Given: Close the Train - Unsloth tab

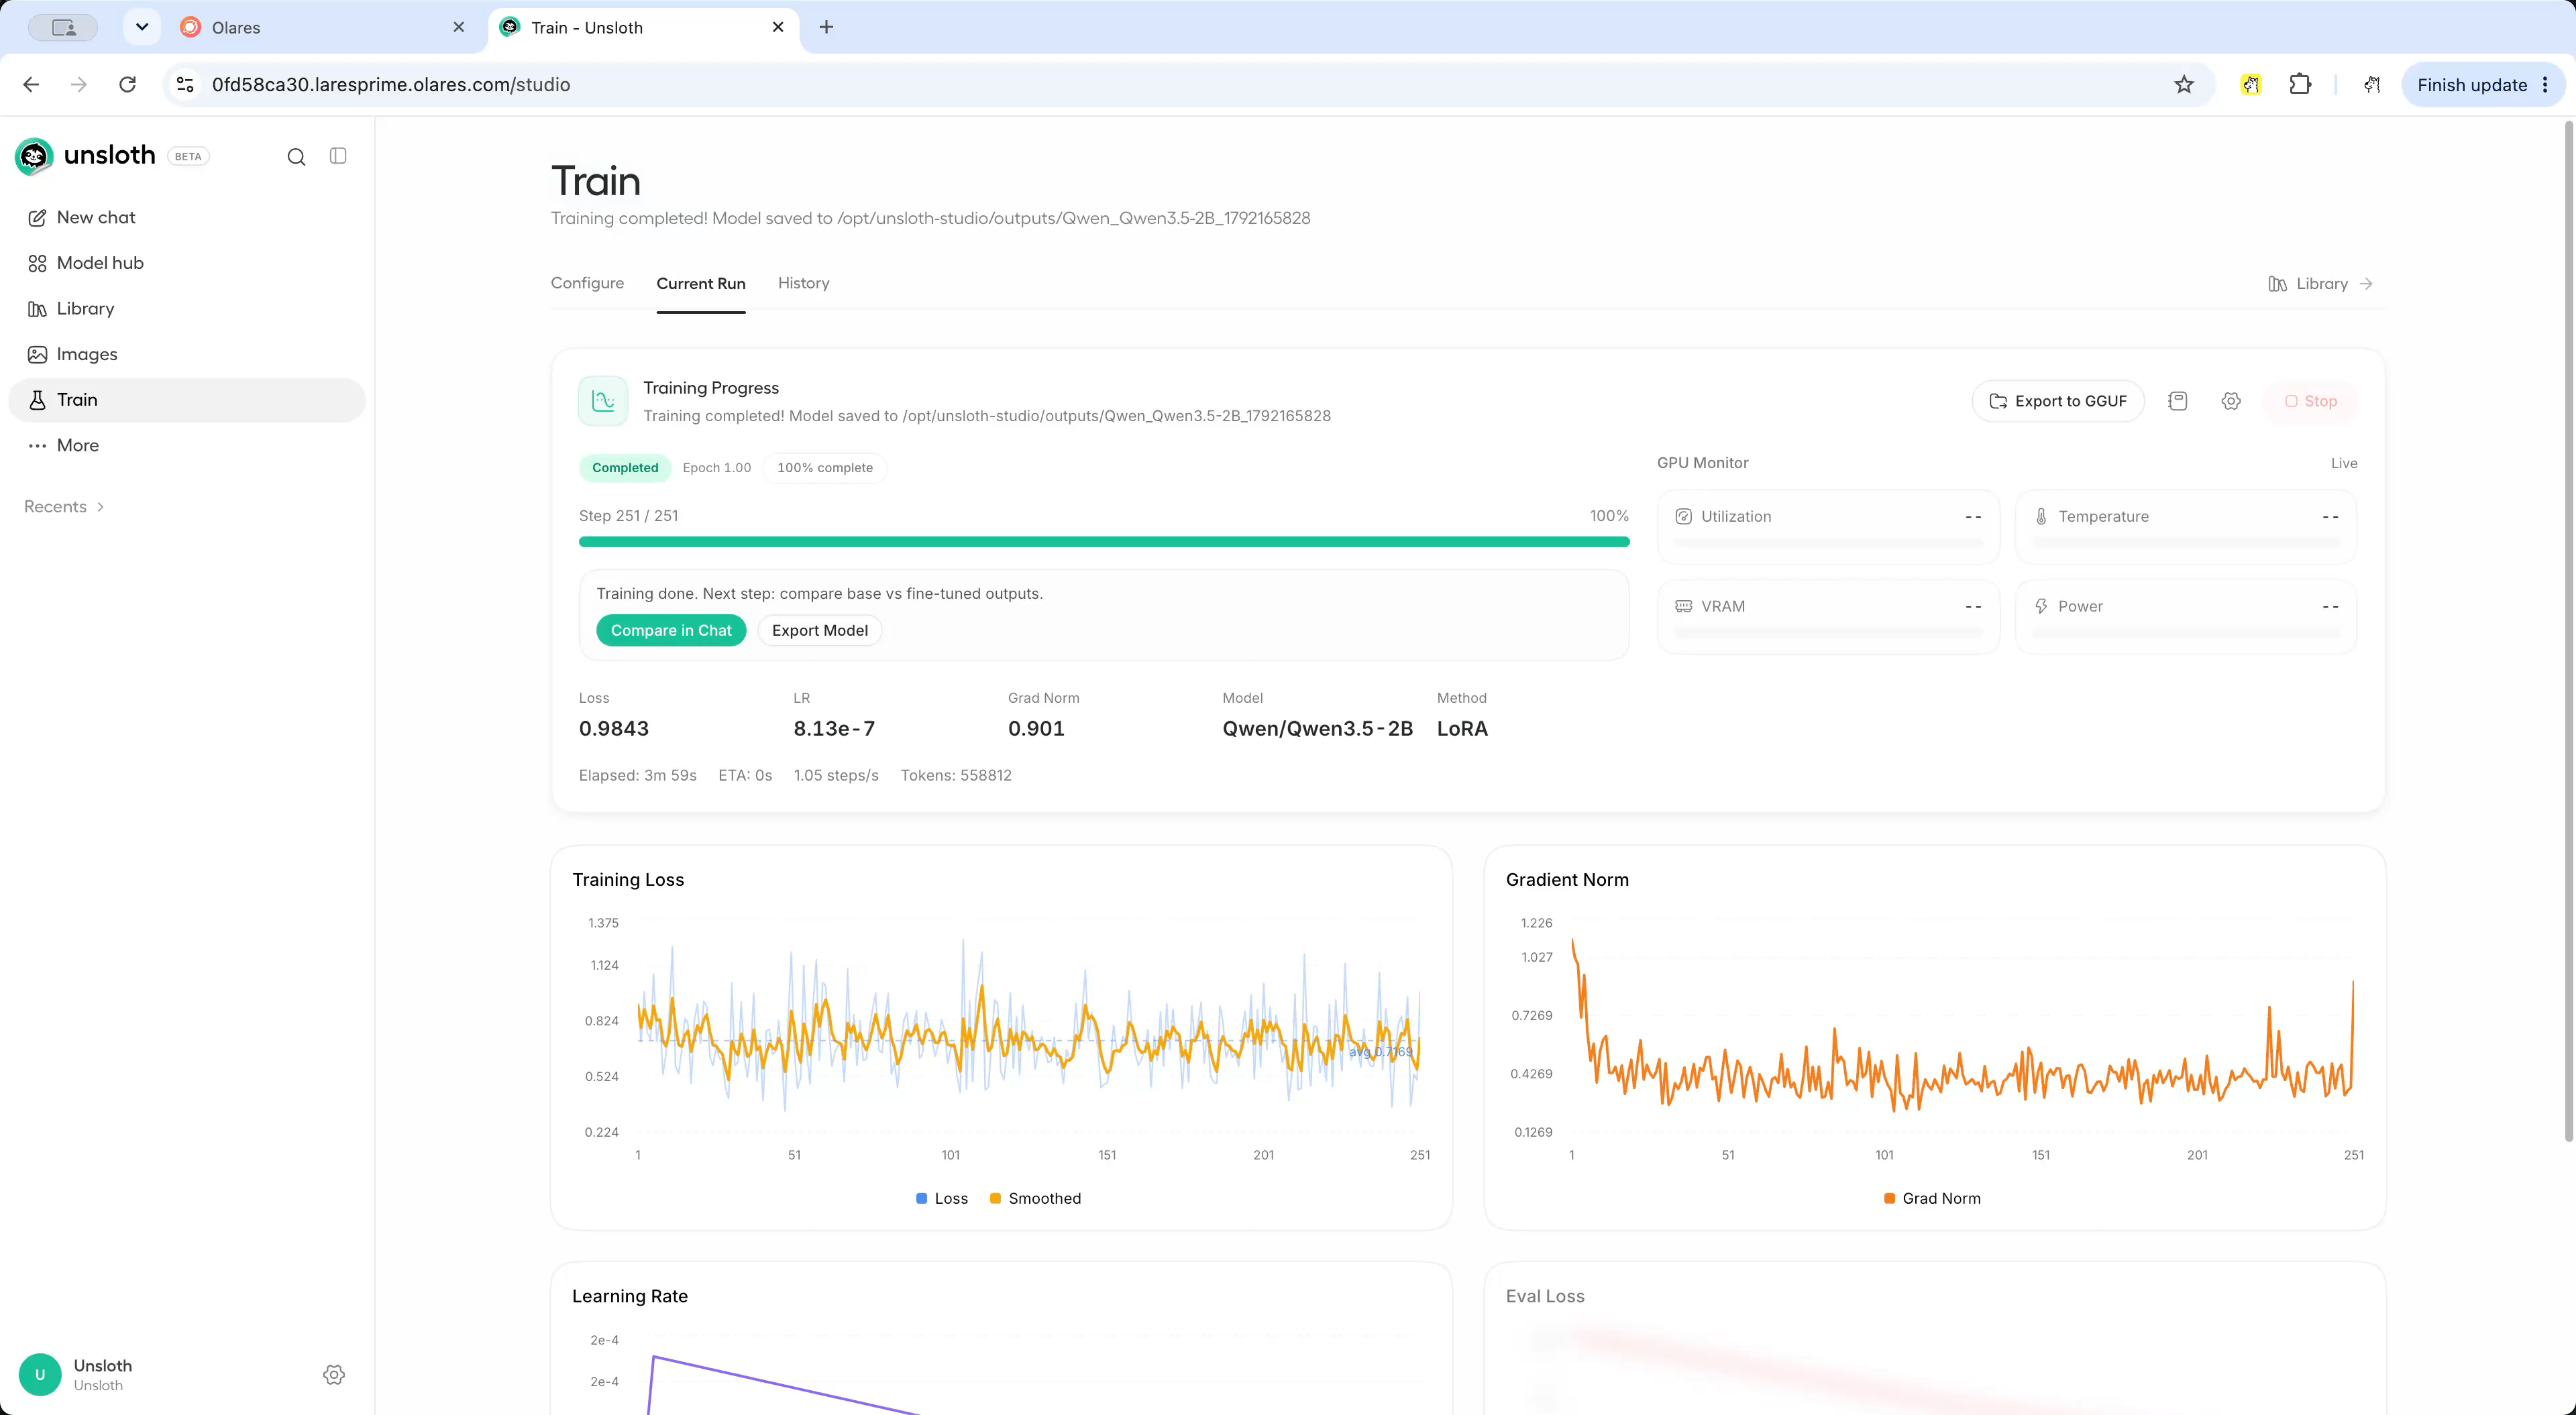Looking at the screenshot, I should pos(778,27).
